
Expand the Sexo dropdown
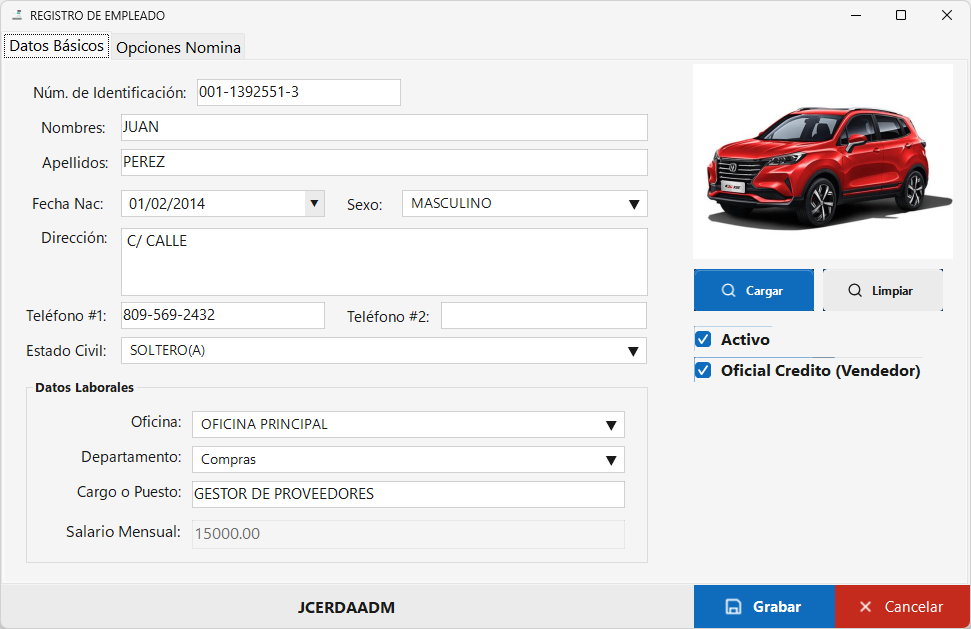click(634, 204)
